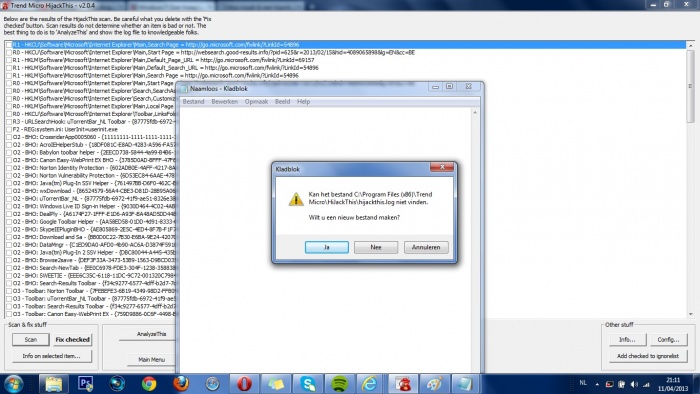The width and height of the screenshot is (700, 394).
Task: Show hidden system tray icons arrow
Action: tap(597, 384)
